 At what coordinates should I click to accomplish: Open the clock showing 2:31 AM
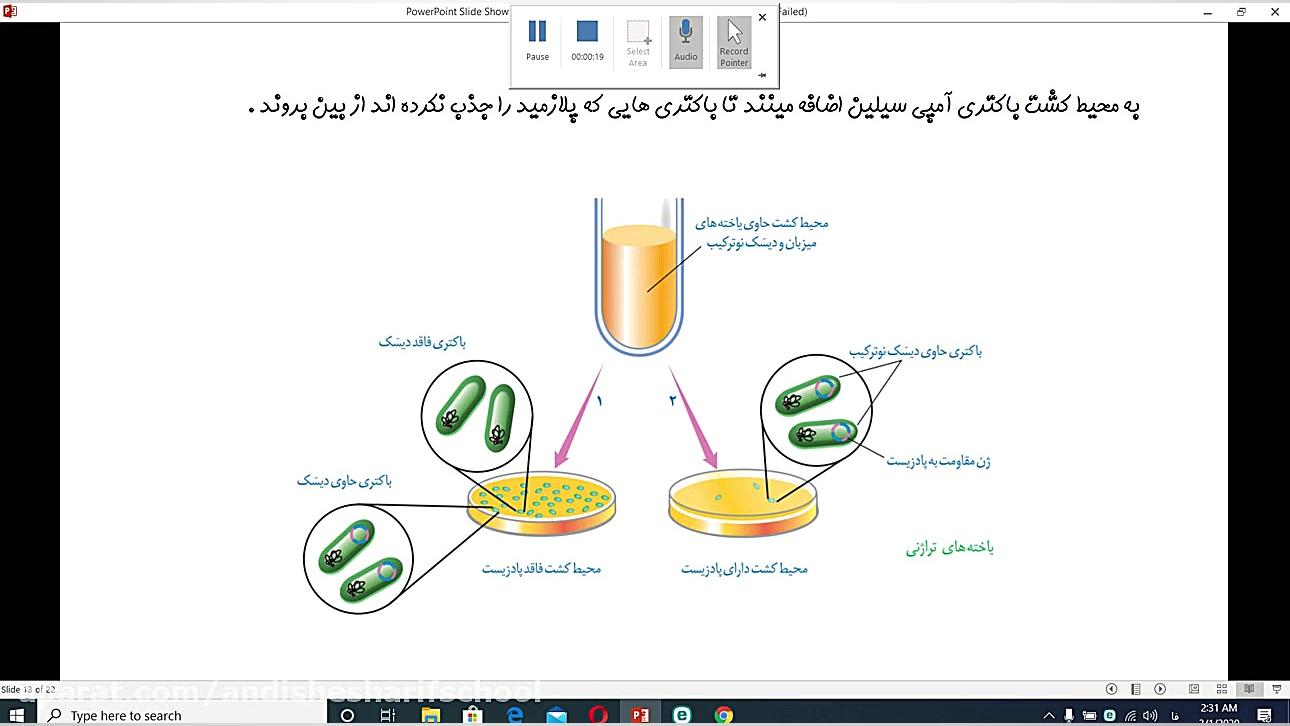point(1220,715)
